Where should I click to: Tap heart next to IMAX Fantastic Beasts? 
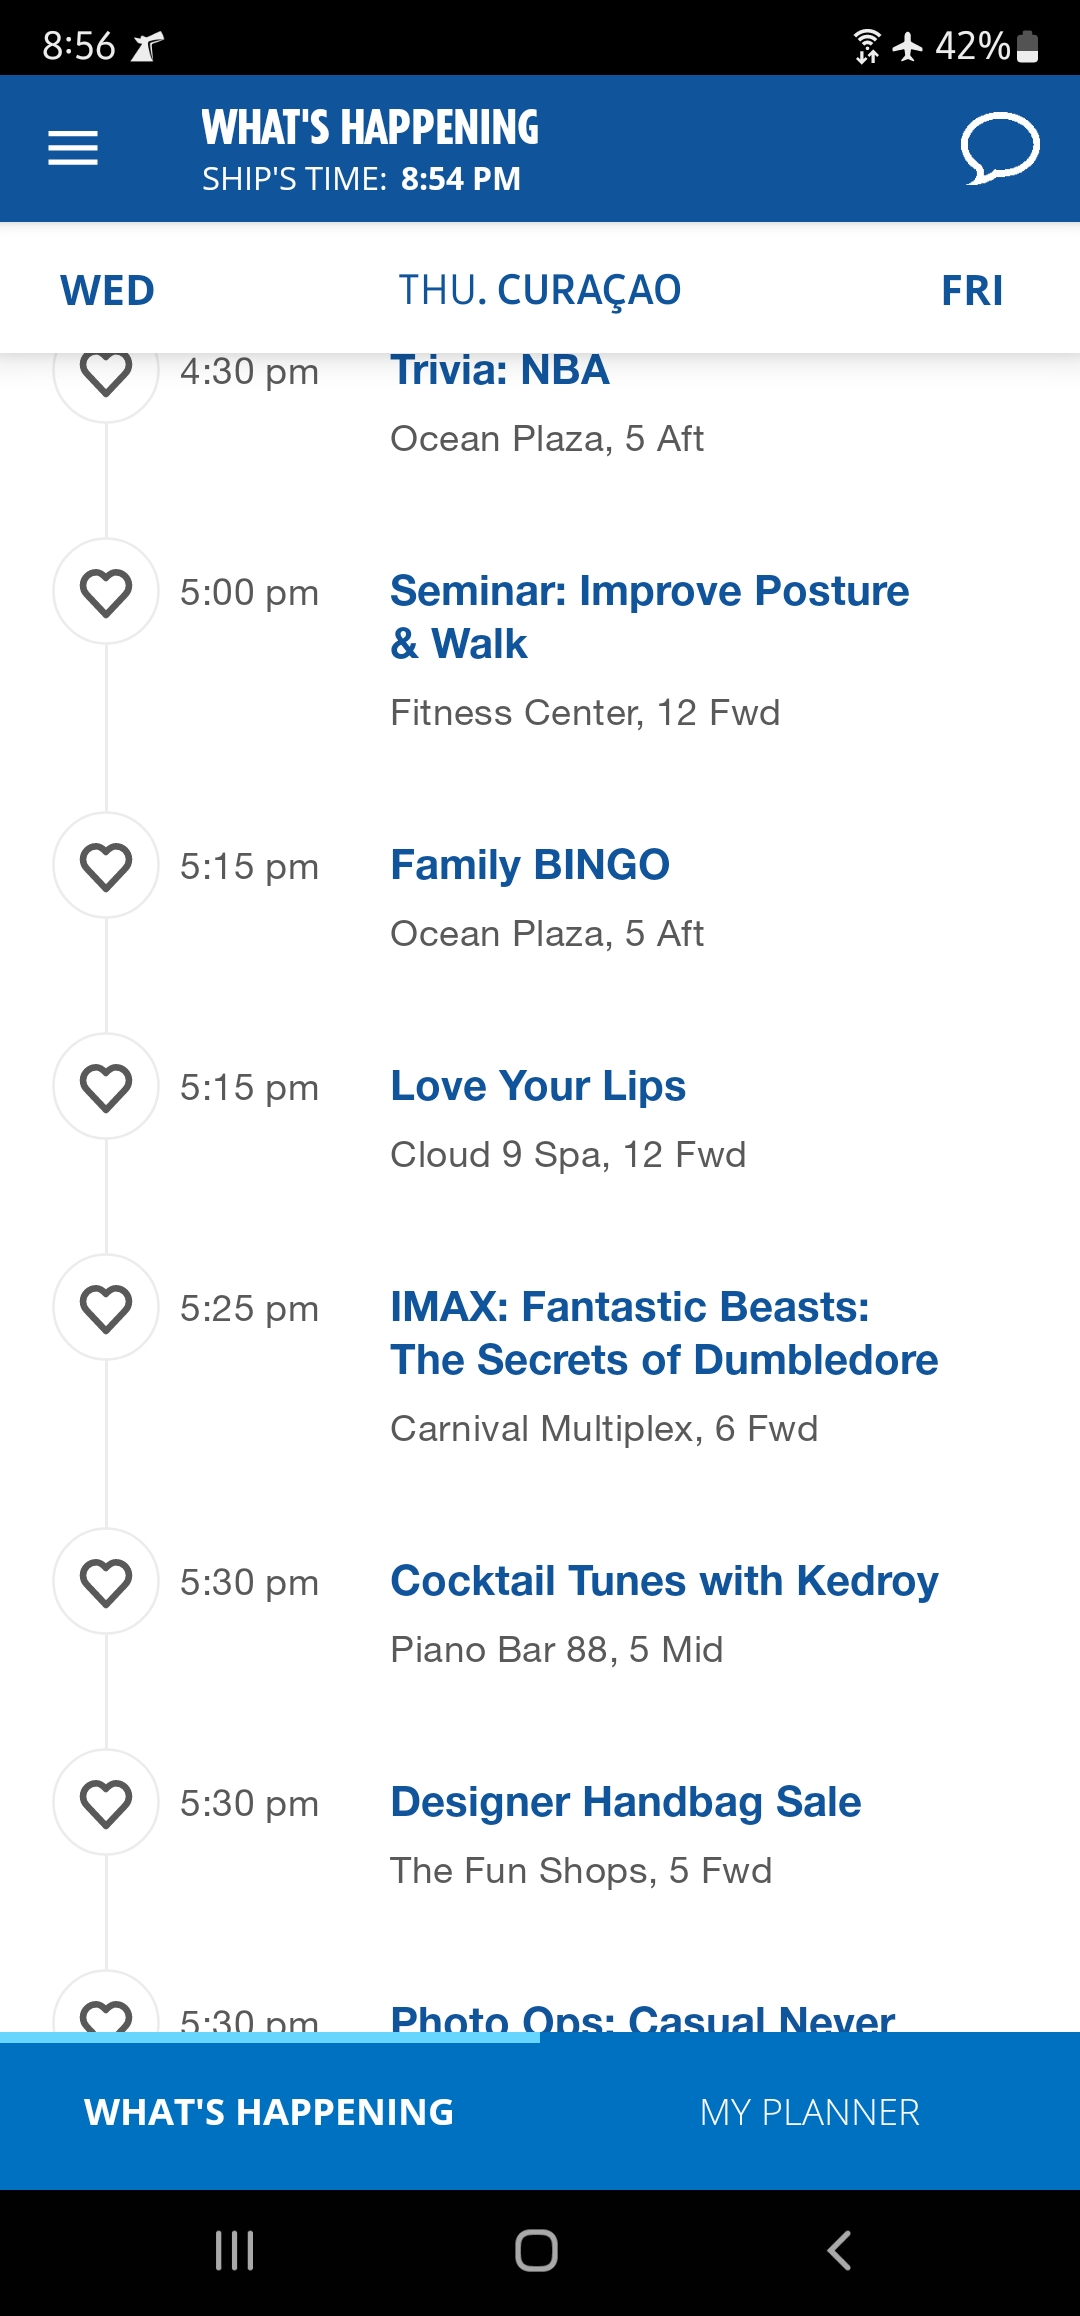click(x=106, y=1308)
